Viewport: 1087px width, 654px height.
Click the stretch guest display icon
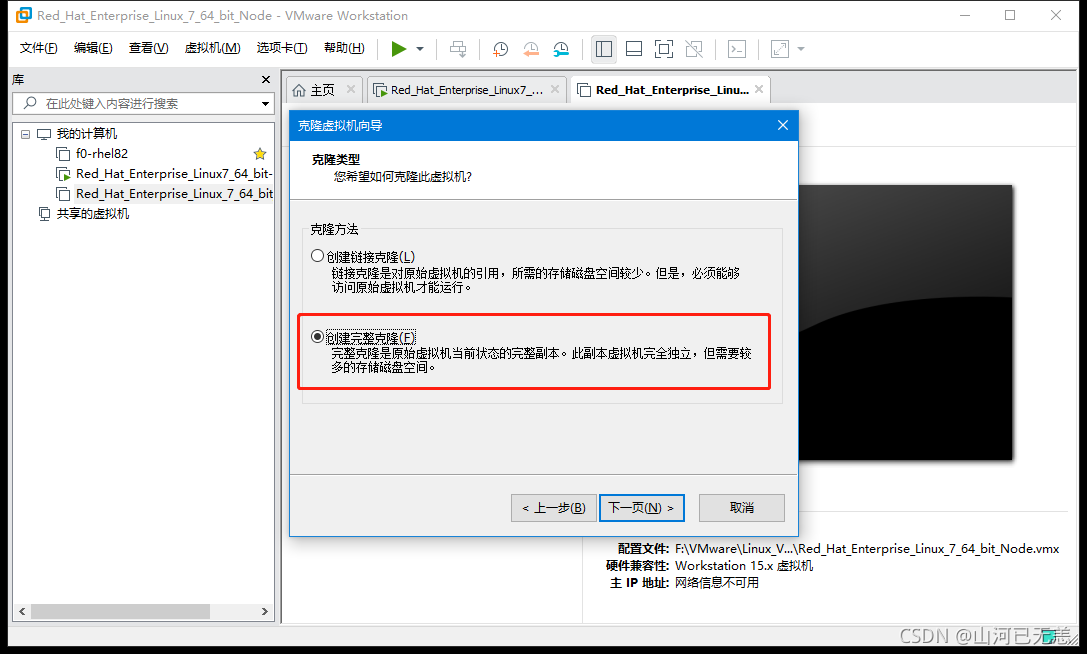[x=780, y=49]
